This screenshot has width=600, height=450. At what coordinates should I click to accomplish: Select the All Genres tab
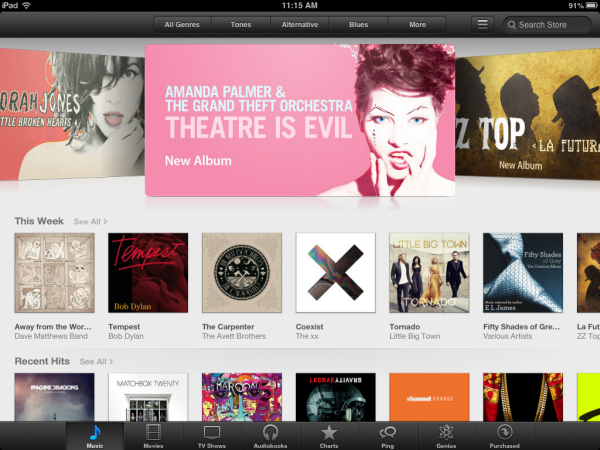pos(181,24)
